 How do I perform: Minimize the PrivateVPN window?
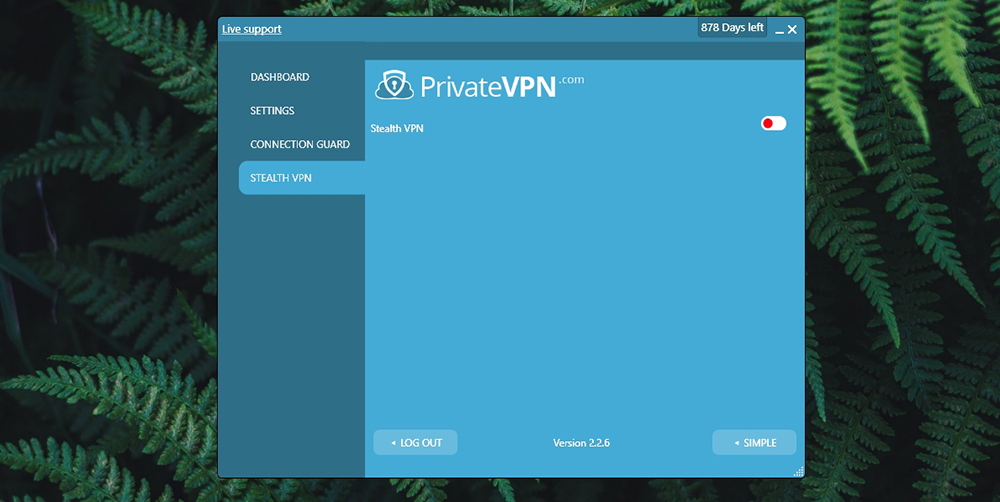pyautogui.click(x=779, y=30)
